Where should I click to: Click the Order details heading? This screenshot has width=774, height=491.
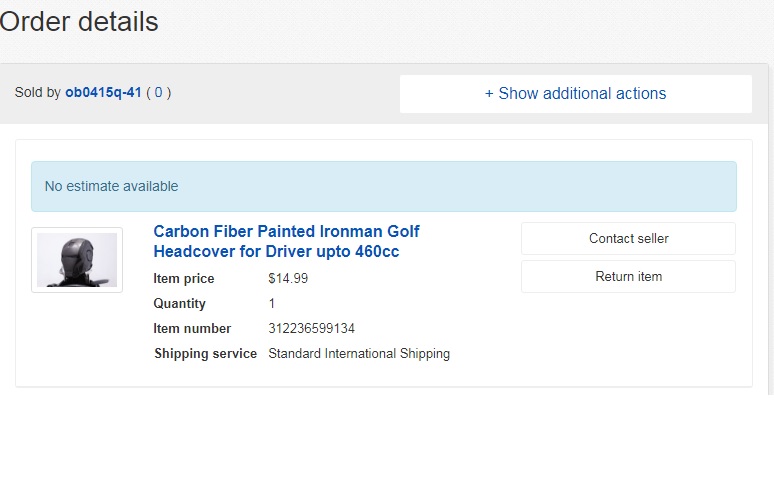(79, 21)
